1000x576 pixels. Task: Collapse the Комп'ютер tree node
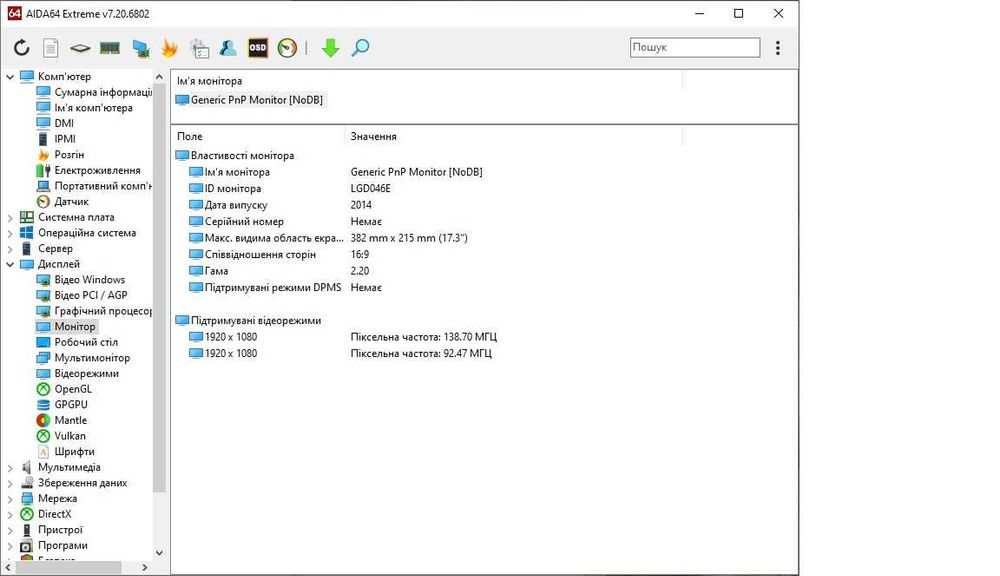coord(10,77)
